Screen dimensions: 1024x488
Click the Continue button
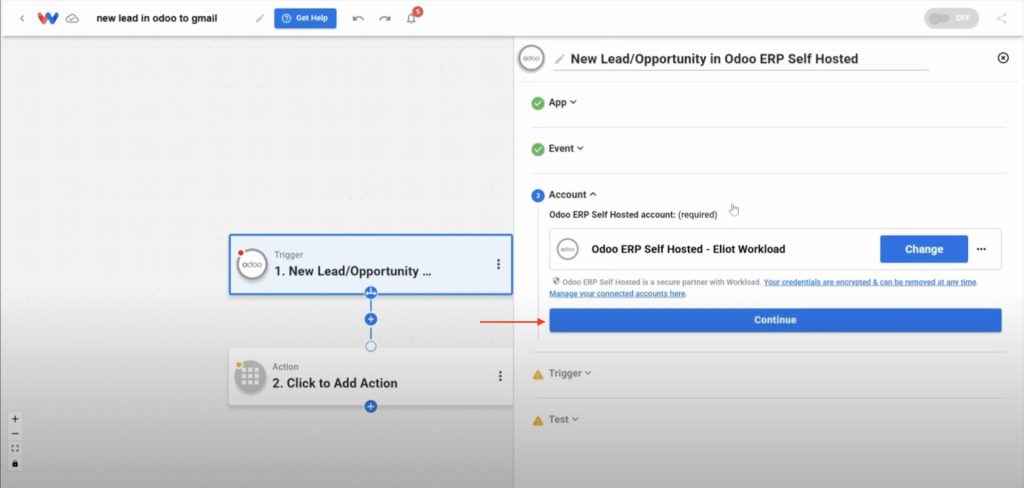[775, 320]
